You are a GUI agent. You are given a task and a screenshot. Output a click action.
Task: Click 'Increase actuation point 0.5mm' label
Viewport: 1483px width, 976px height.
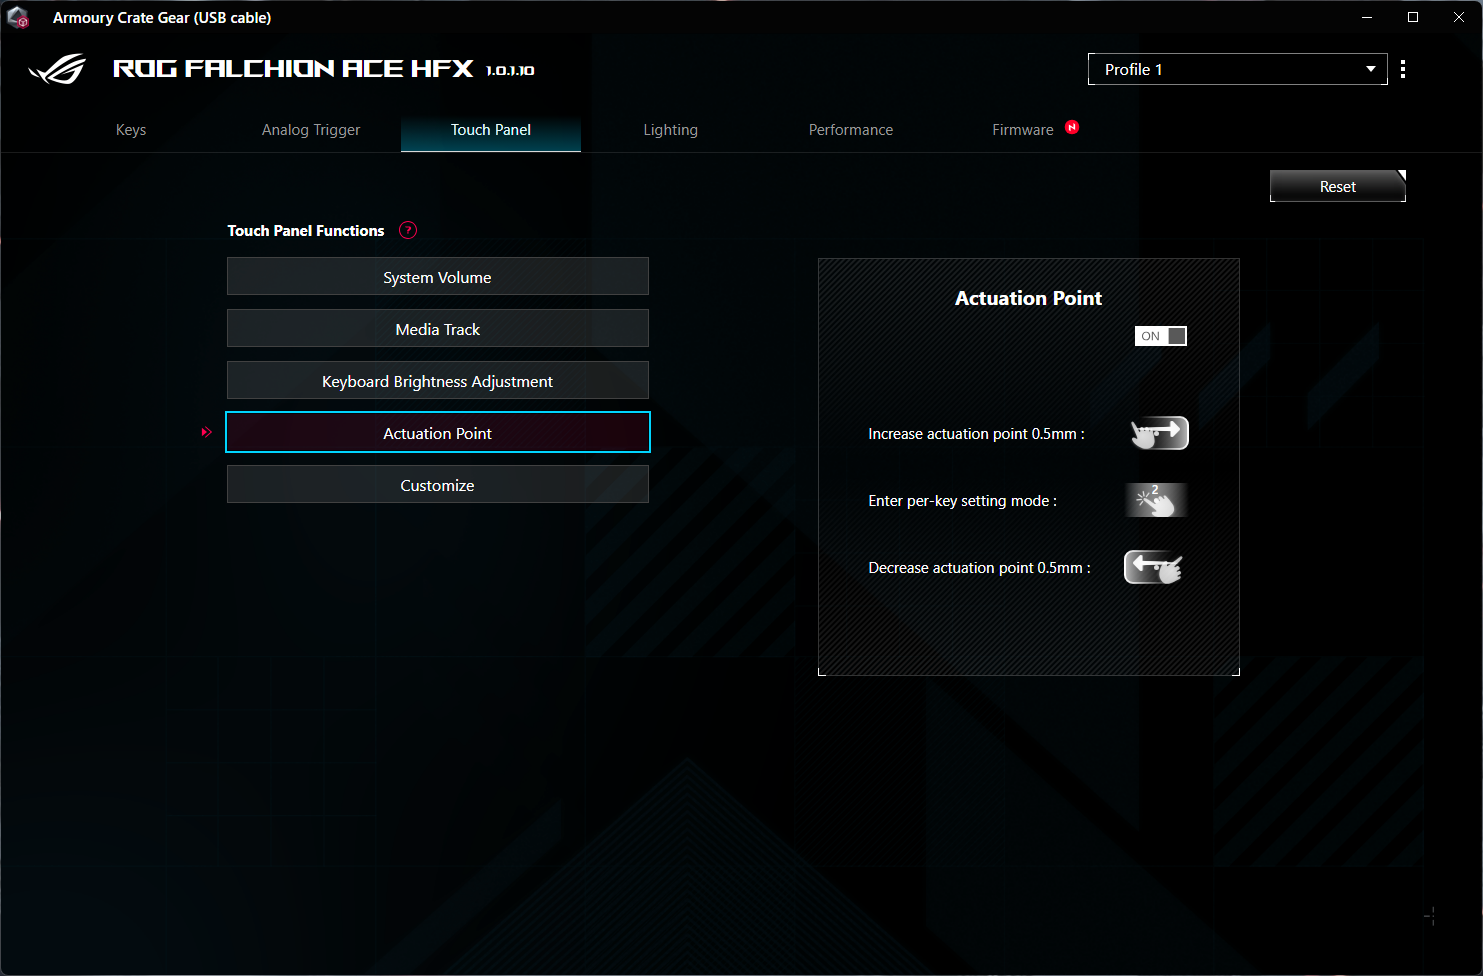point(976,434)
